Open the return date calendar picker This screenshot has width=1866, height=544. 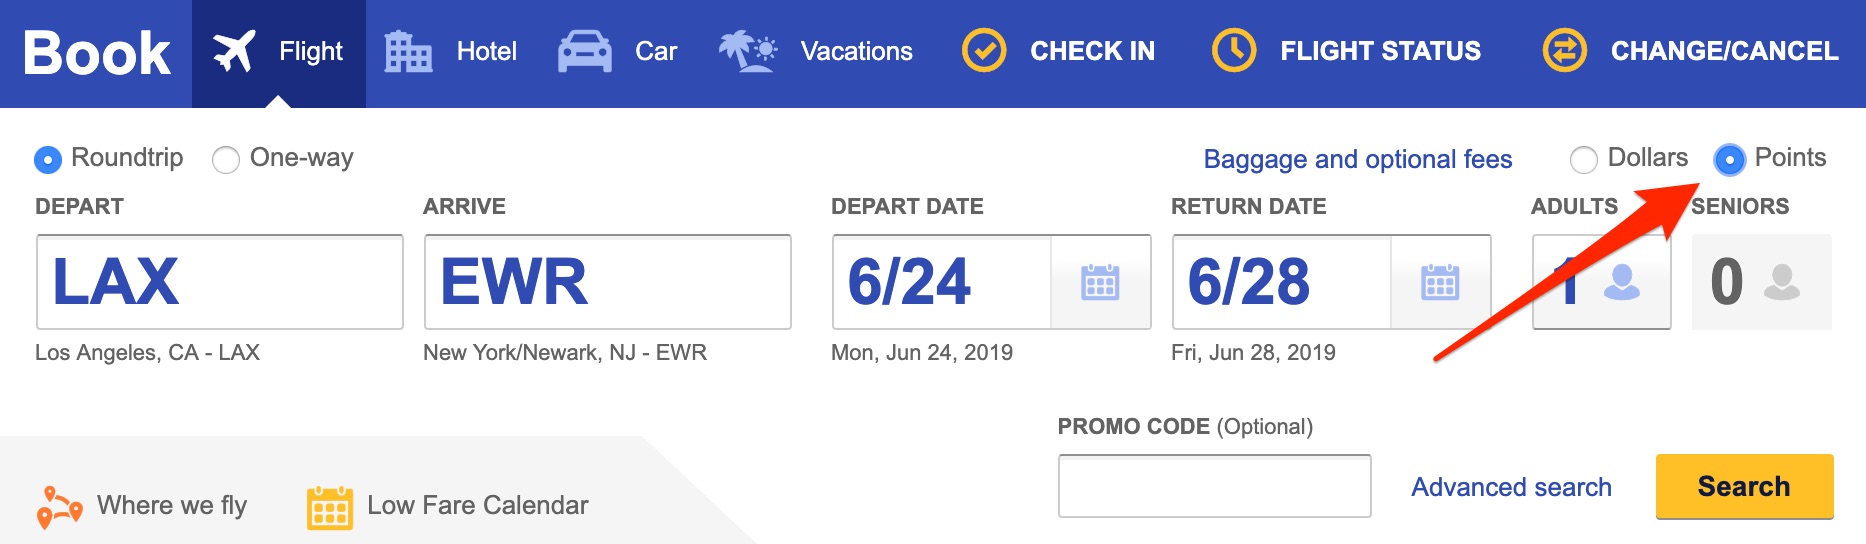click(1440, 283)
